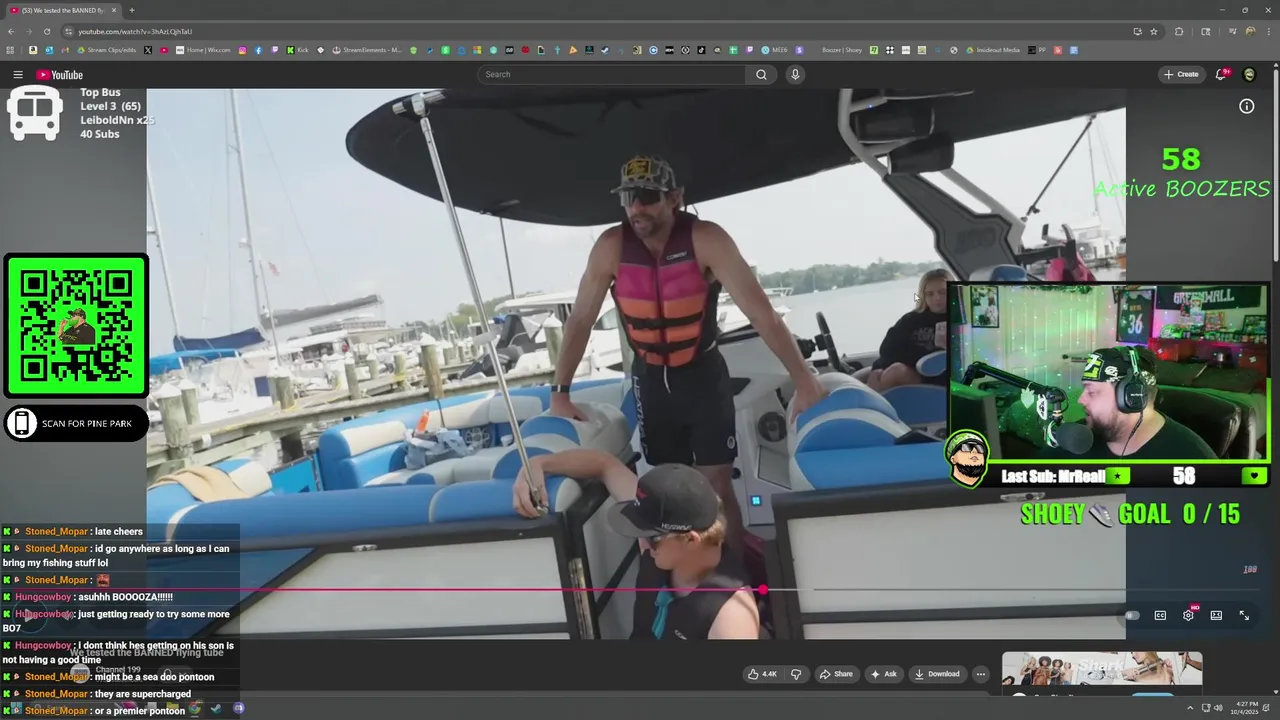Open the MEE6 bookmark
The image size is (1280, 720).
(x=775, y=50)
